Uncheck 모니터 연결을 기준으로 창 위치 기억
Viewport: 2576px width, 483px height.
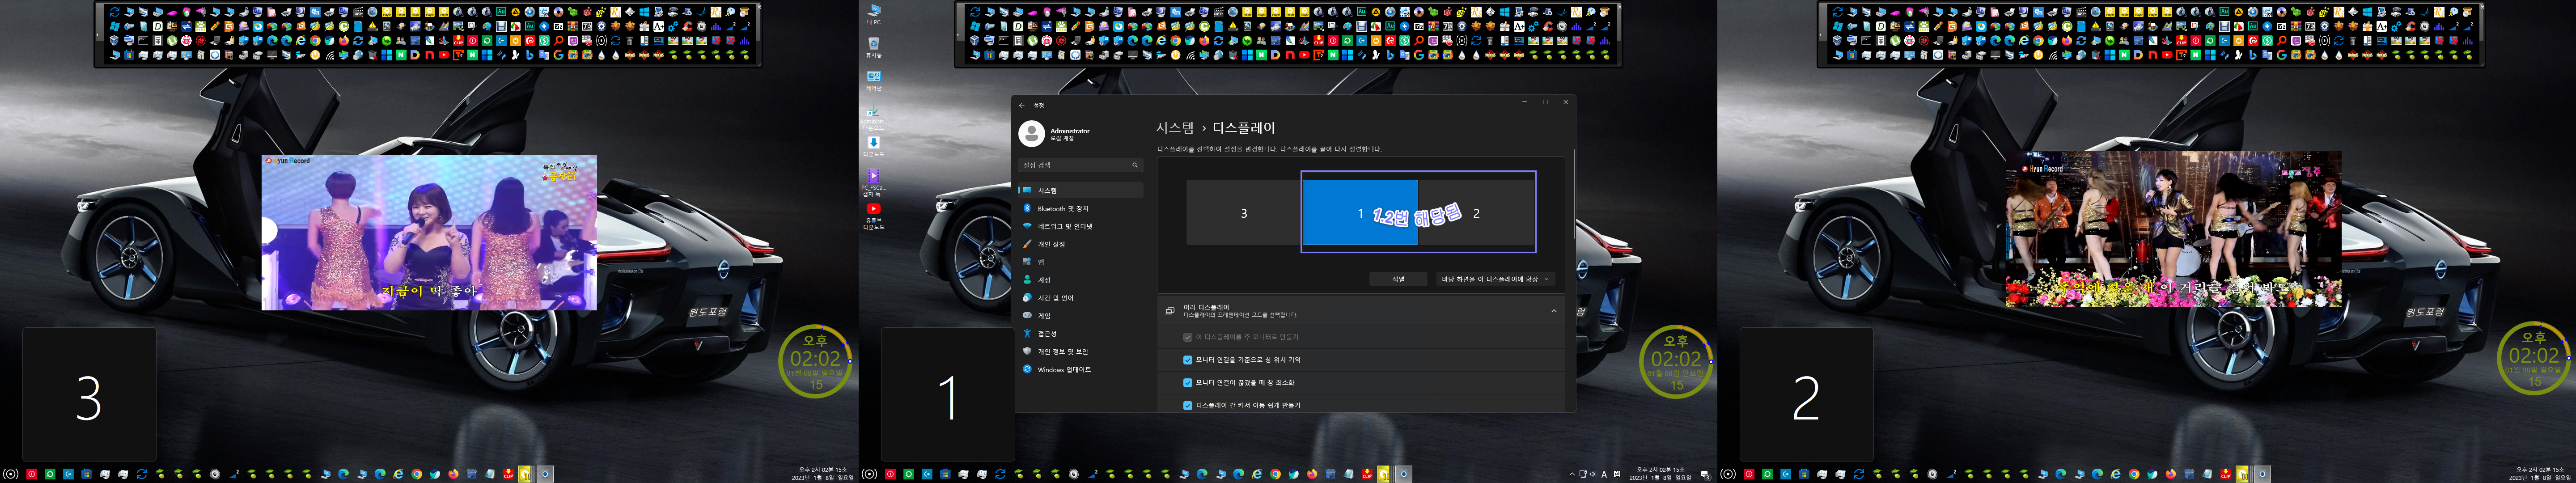1187,360
